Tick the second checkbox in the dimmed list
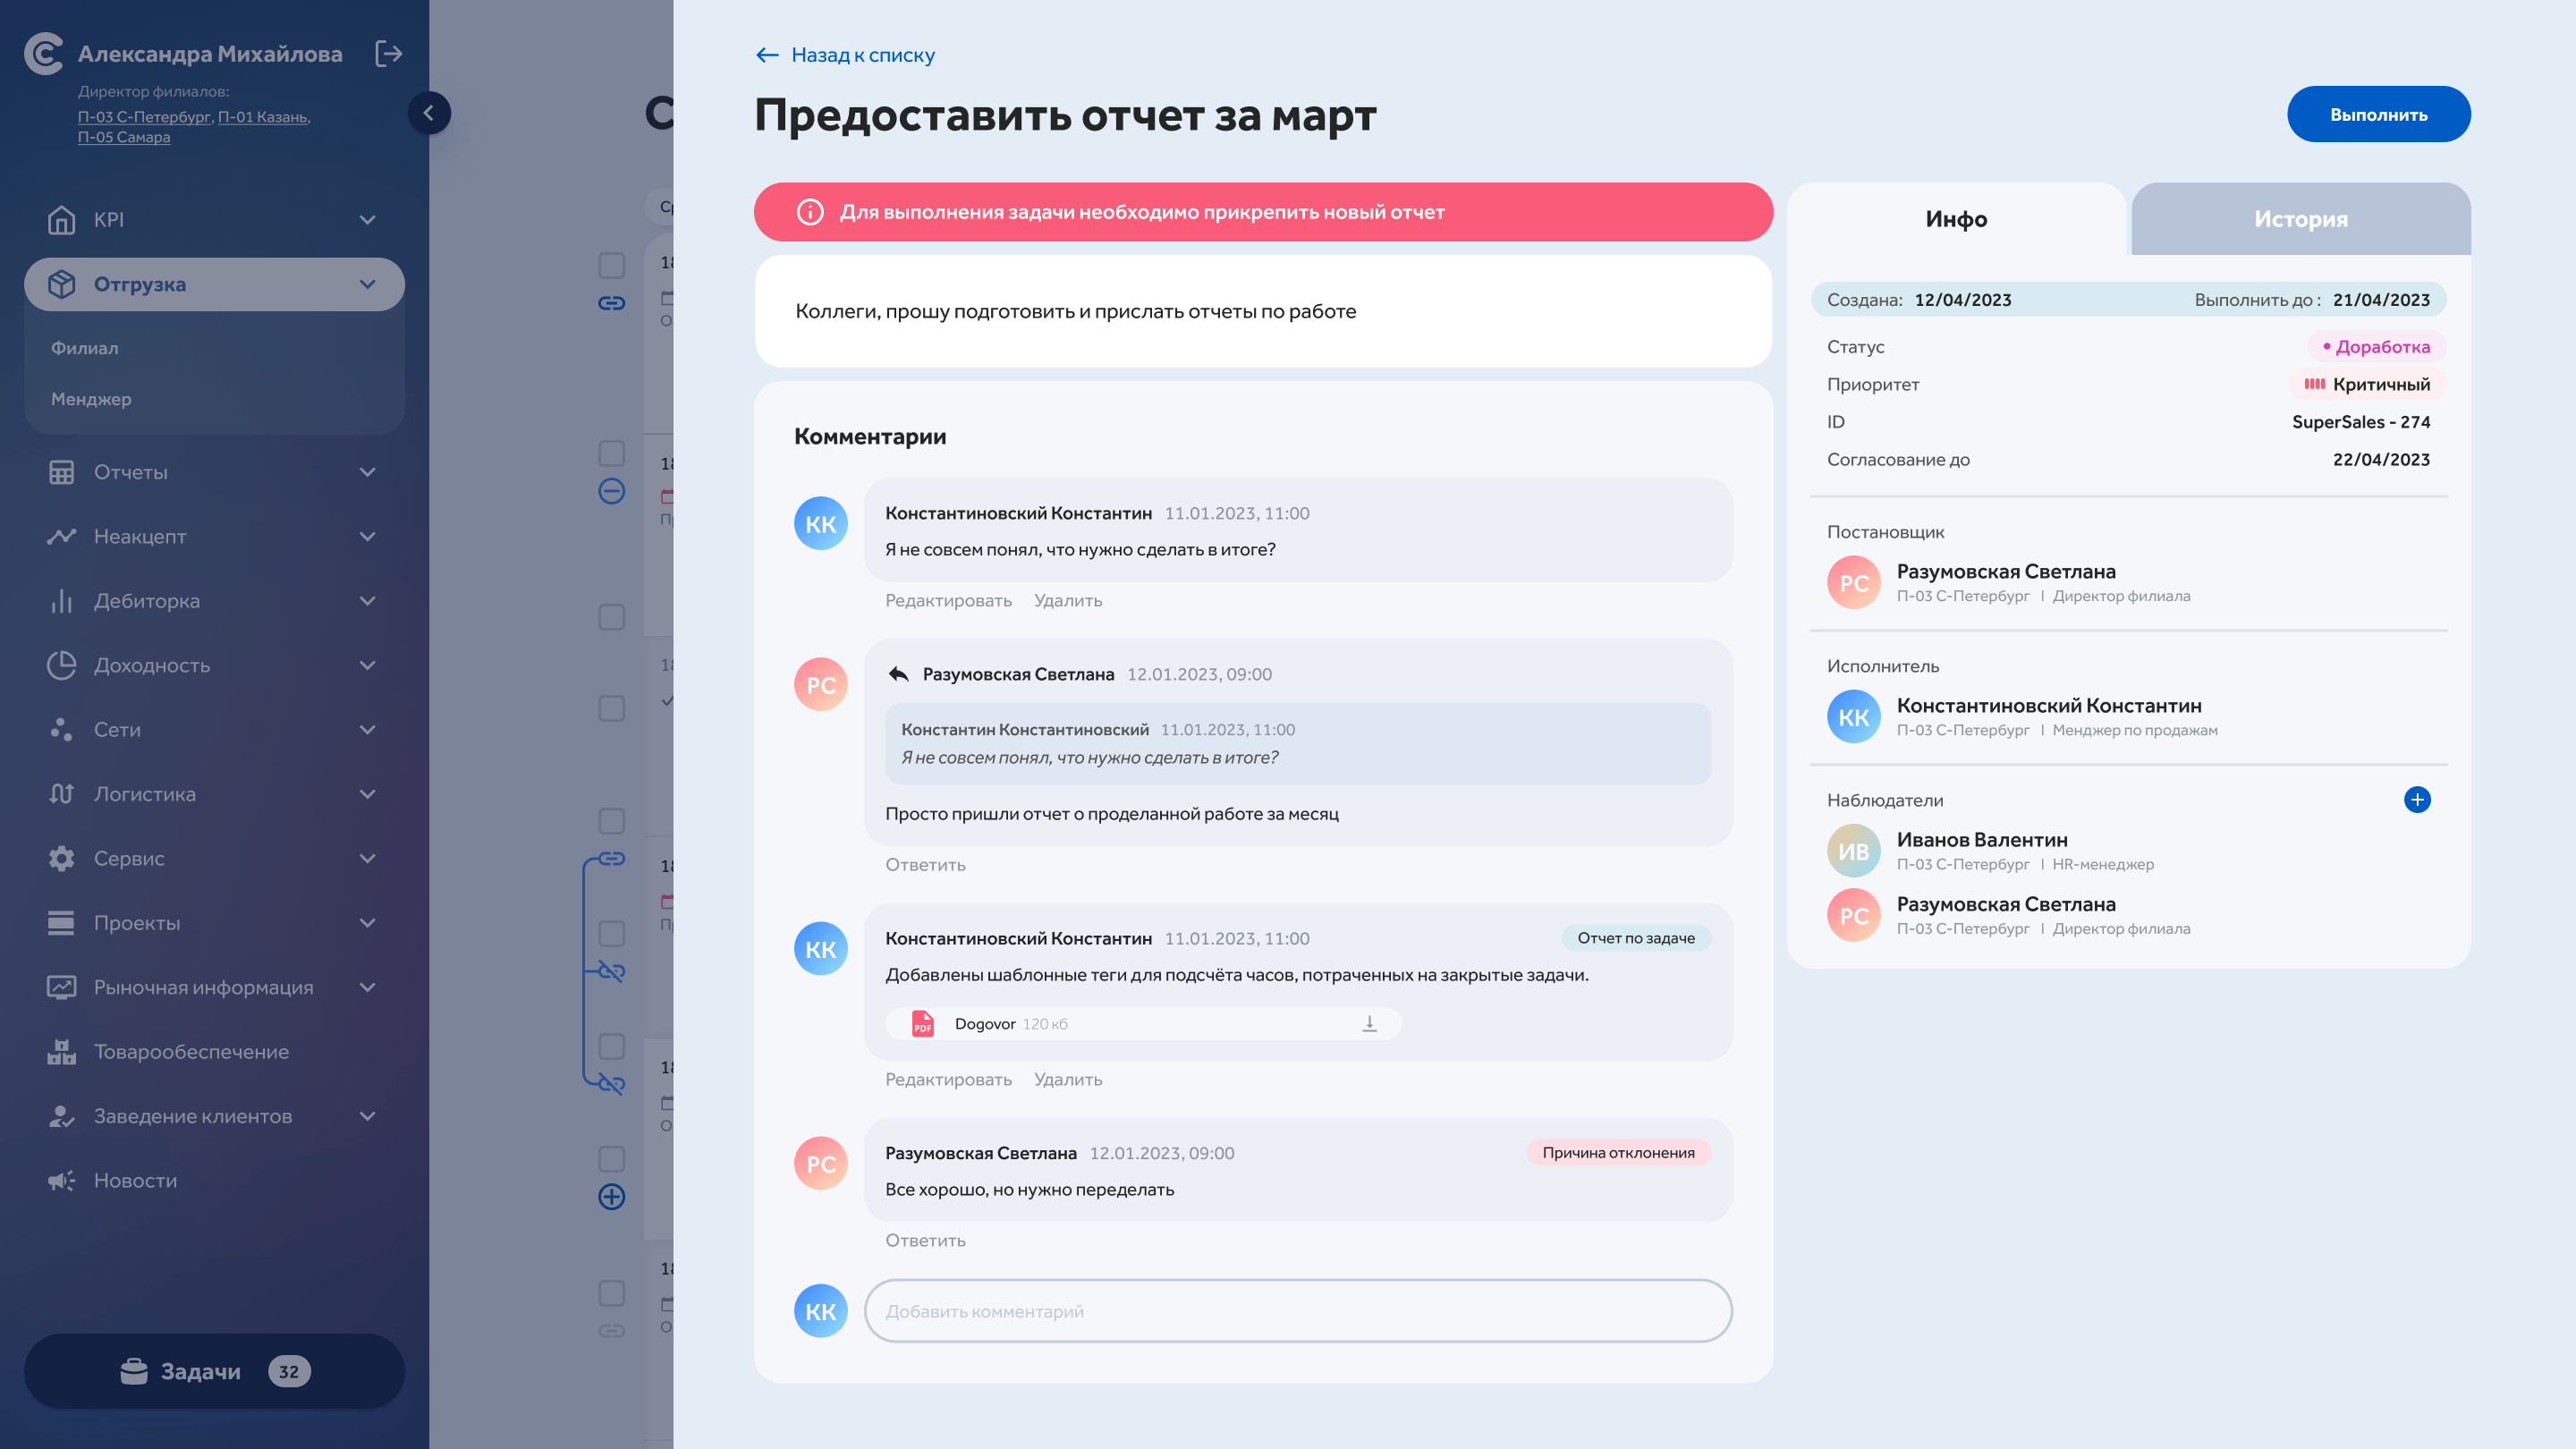This screenshot has height=1449, width=2576. point(611,453)
